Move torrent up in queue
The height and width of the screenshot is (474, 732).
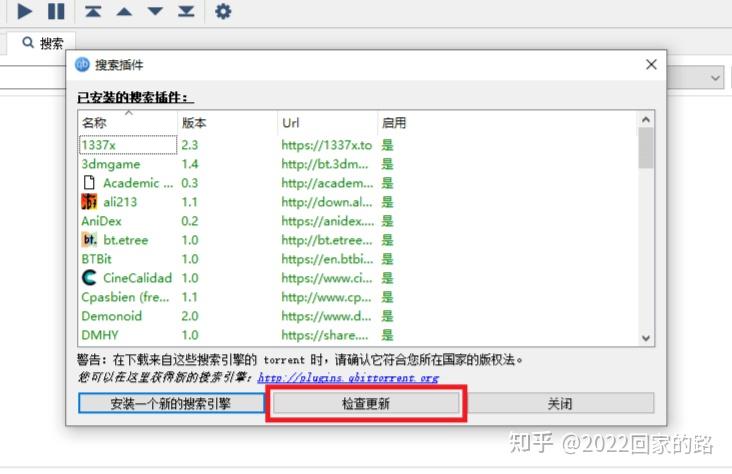pyautogui.click(x=124, y=11)
